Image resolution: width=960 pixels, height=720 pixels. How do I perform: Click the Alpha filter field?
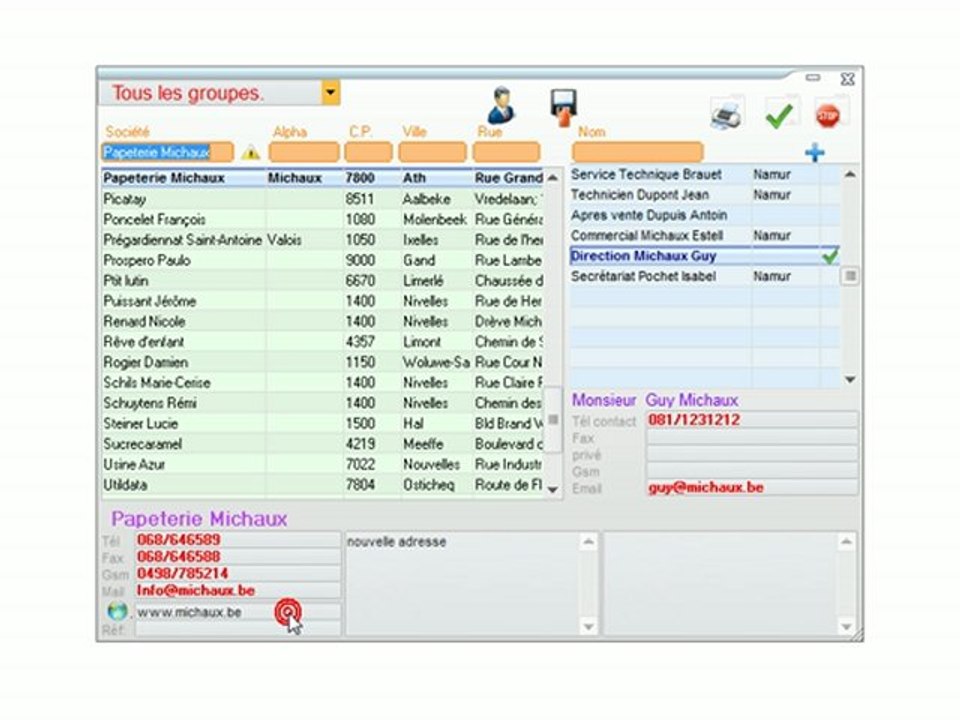coord(304,152)
